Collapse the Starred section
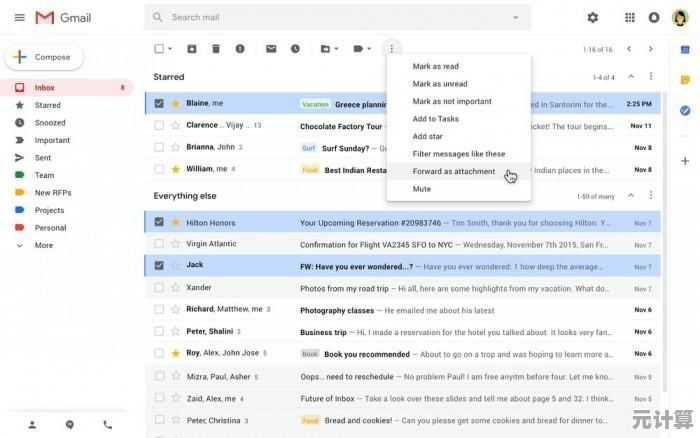 point(630,77)
